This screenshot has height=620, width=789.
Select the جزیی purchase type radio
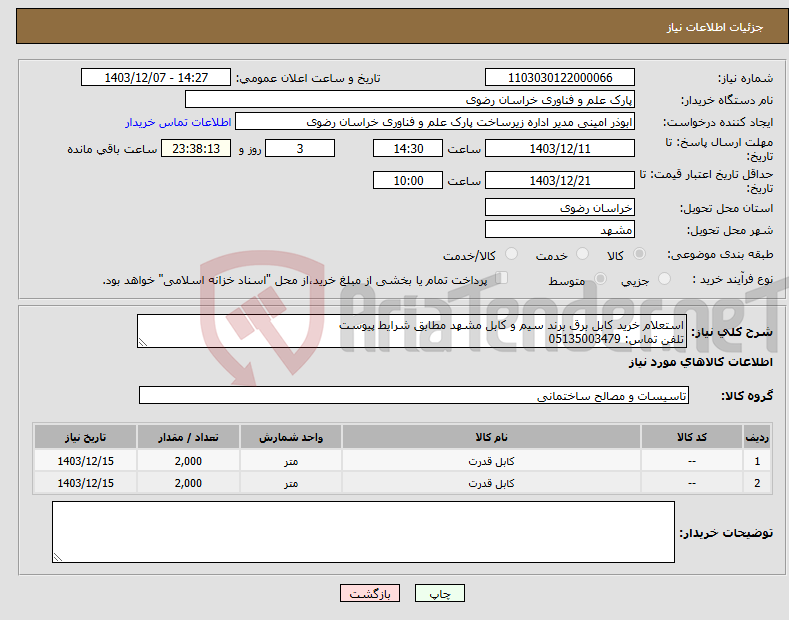tap(664, 279)
